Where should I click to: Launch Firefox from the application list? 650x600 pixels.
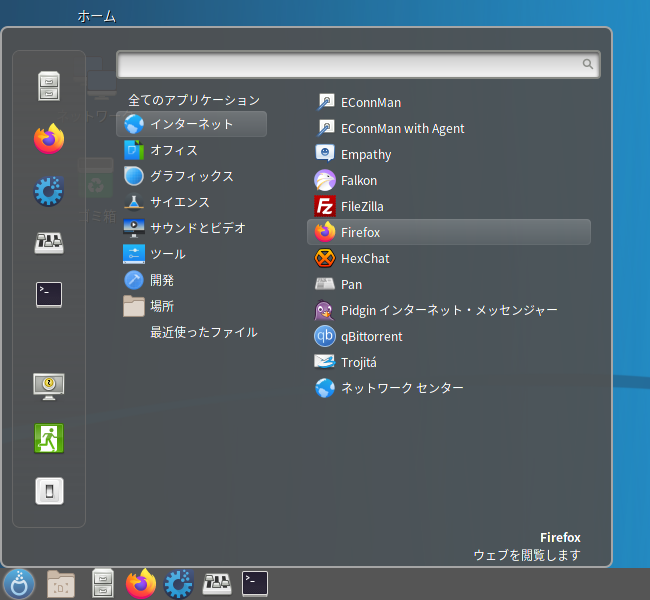pos(449,232)
